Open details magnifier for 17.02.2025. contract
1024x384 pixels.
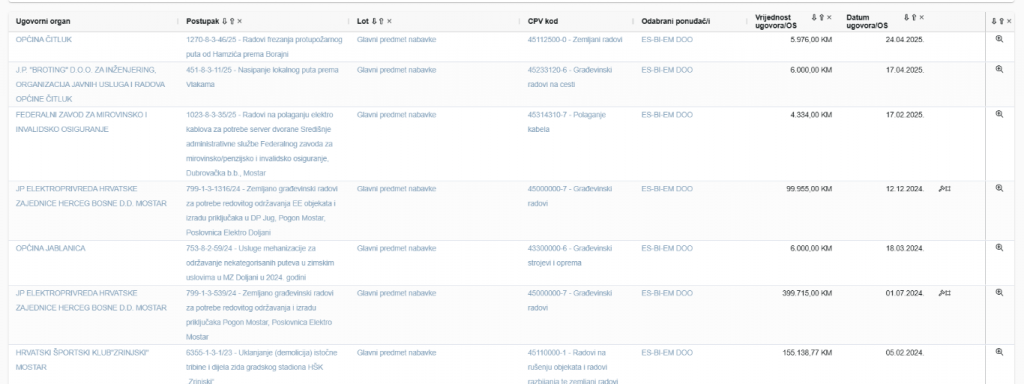pos(999,114)
